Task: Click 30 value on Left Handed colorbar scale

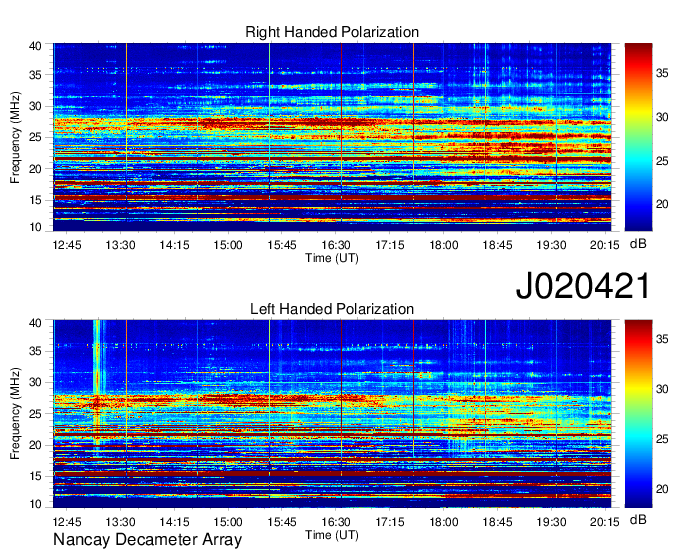Action: pos(662,389)
